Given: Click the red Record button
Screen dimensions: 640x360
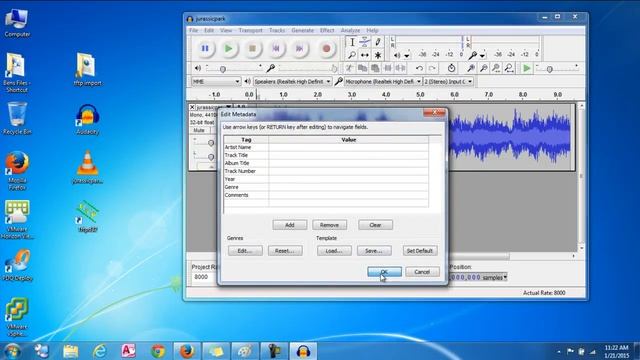Looking at the screenshot, I should (x=326, y=49).
